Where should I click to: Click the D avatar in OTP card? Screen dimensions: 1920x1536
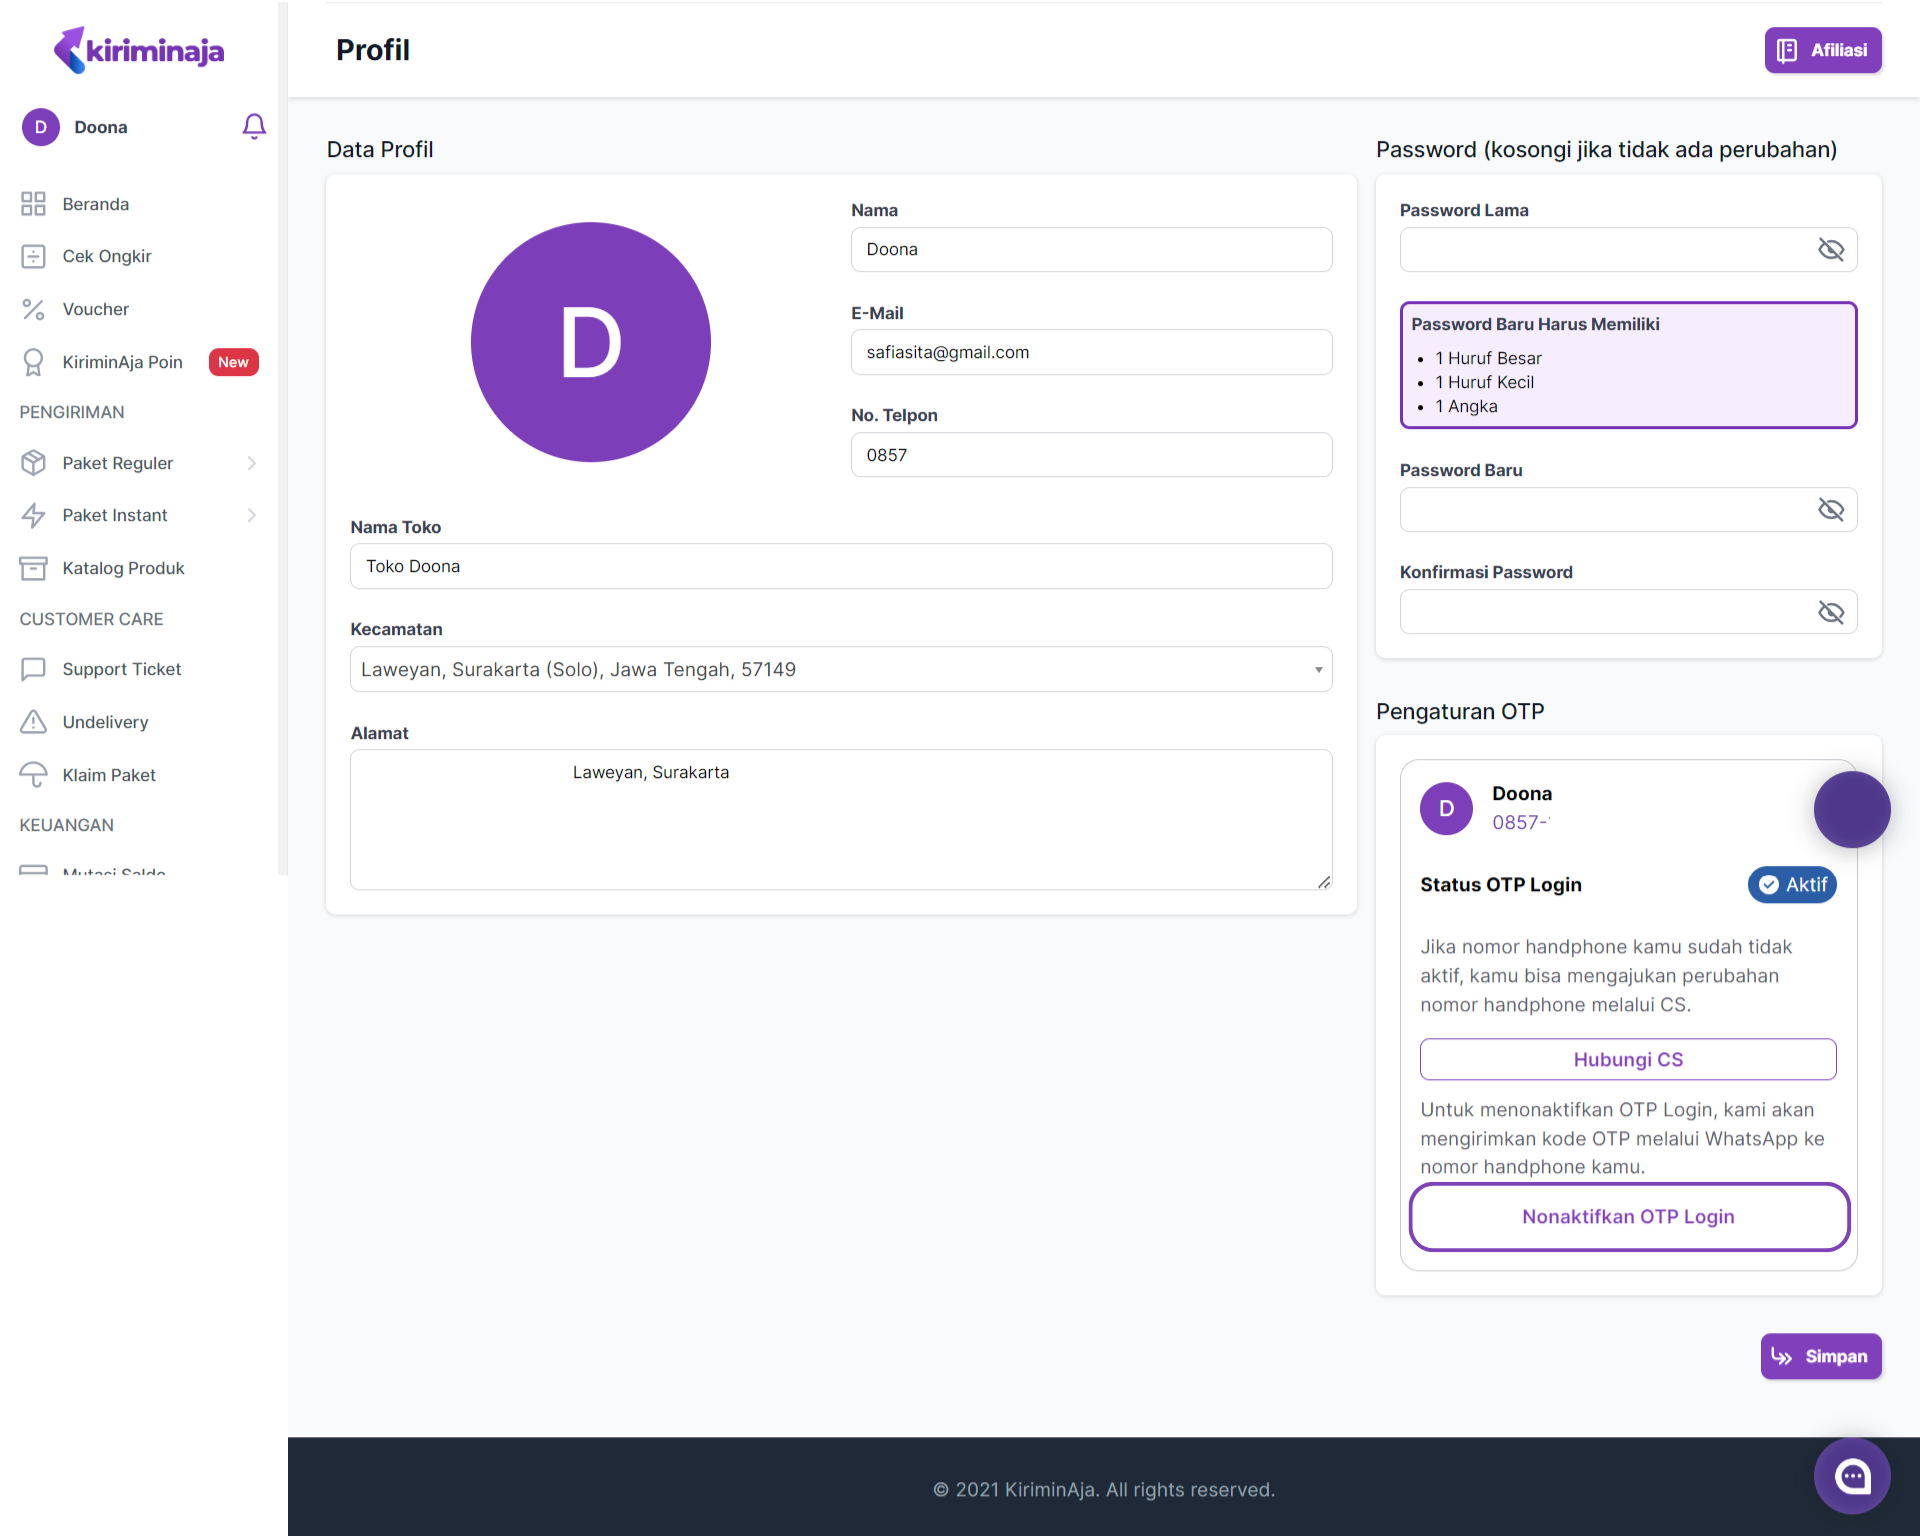click(1446, 808)
